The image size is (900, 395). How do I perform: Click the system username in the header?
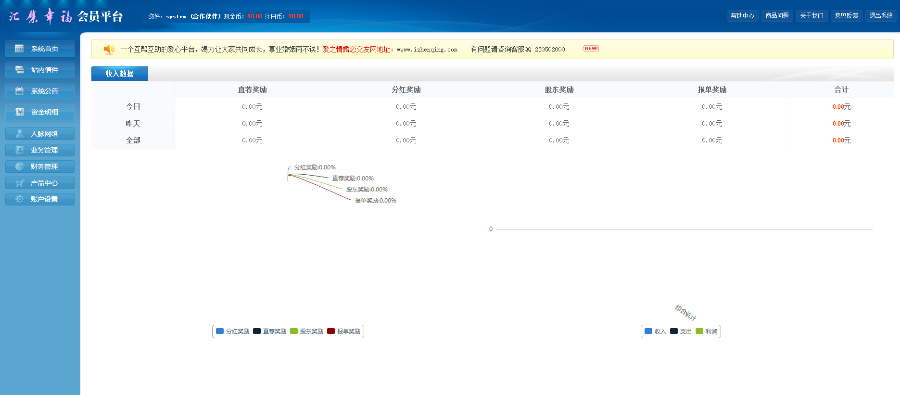coord(176,16)
